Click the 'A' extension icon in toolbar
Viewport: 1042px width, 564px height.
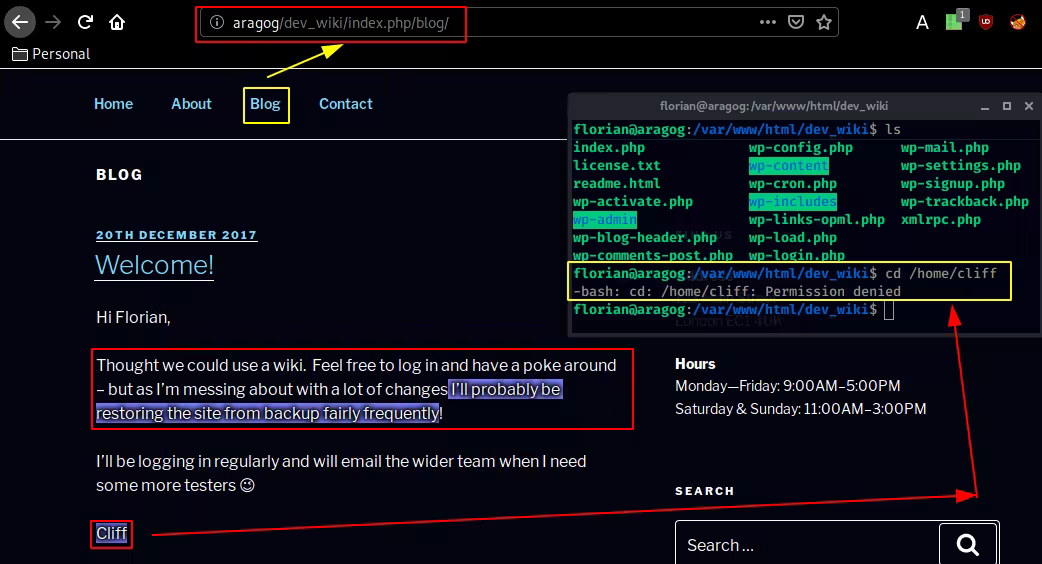click(x=922, y=22)
